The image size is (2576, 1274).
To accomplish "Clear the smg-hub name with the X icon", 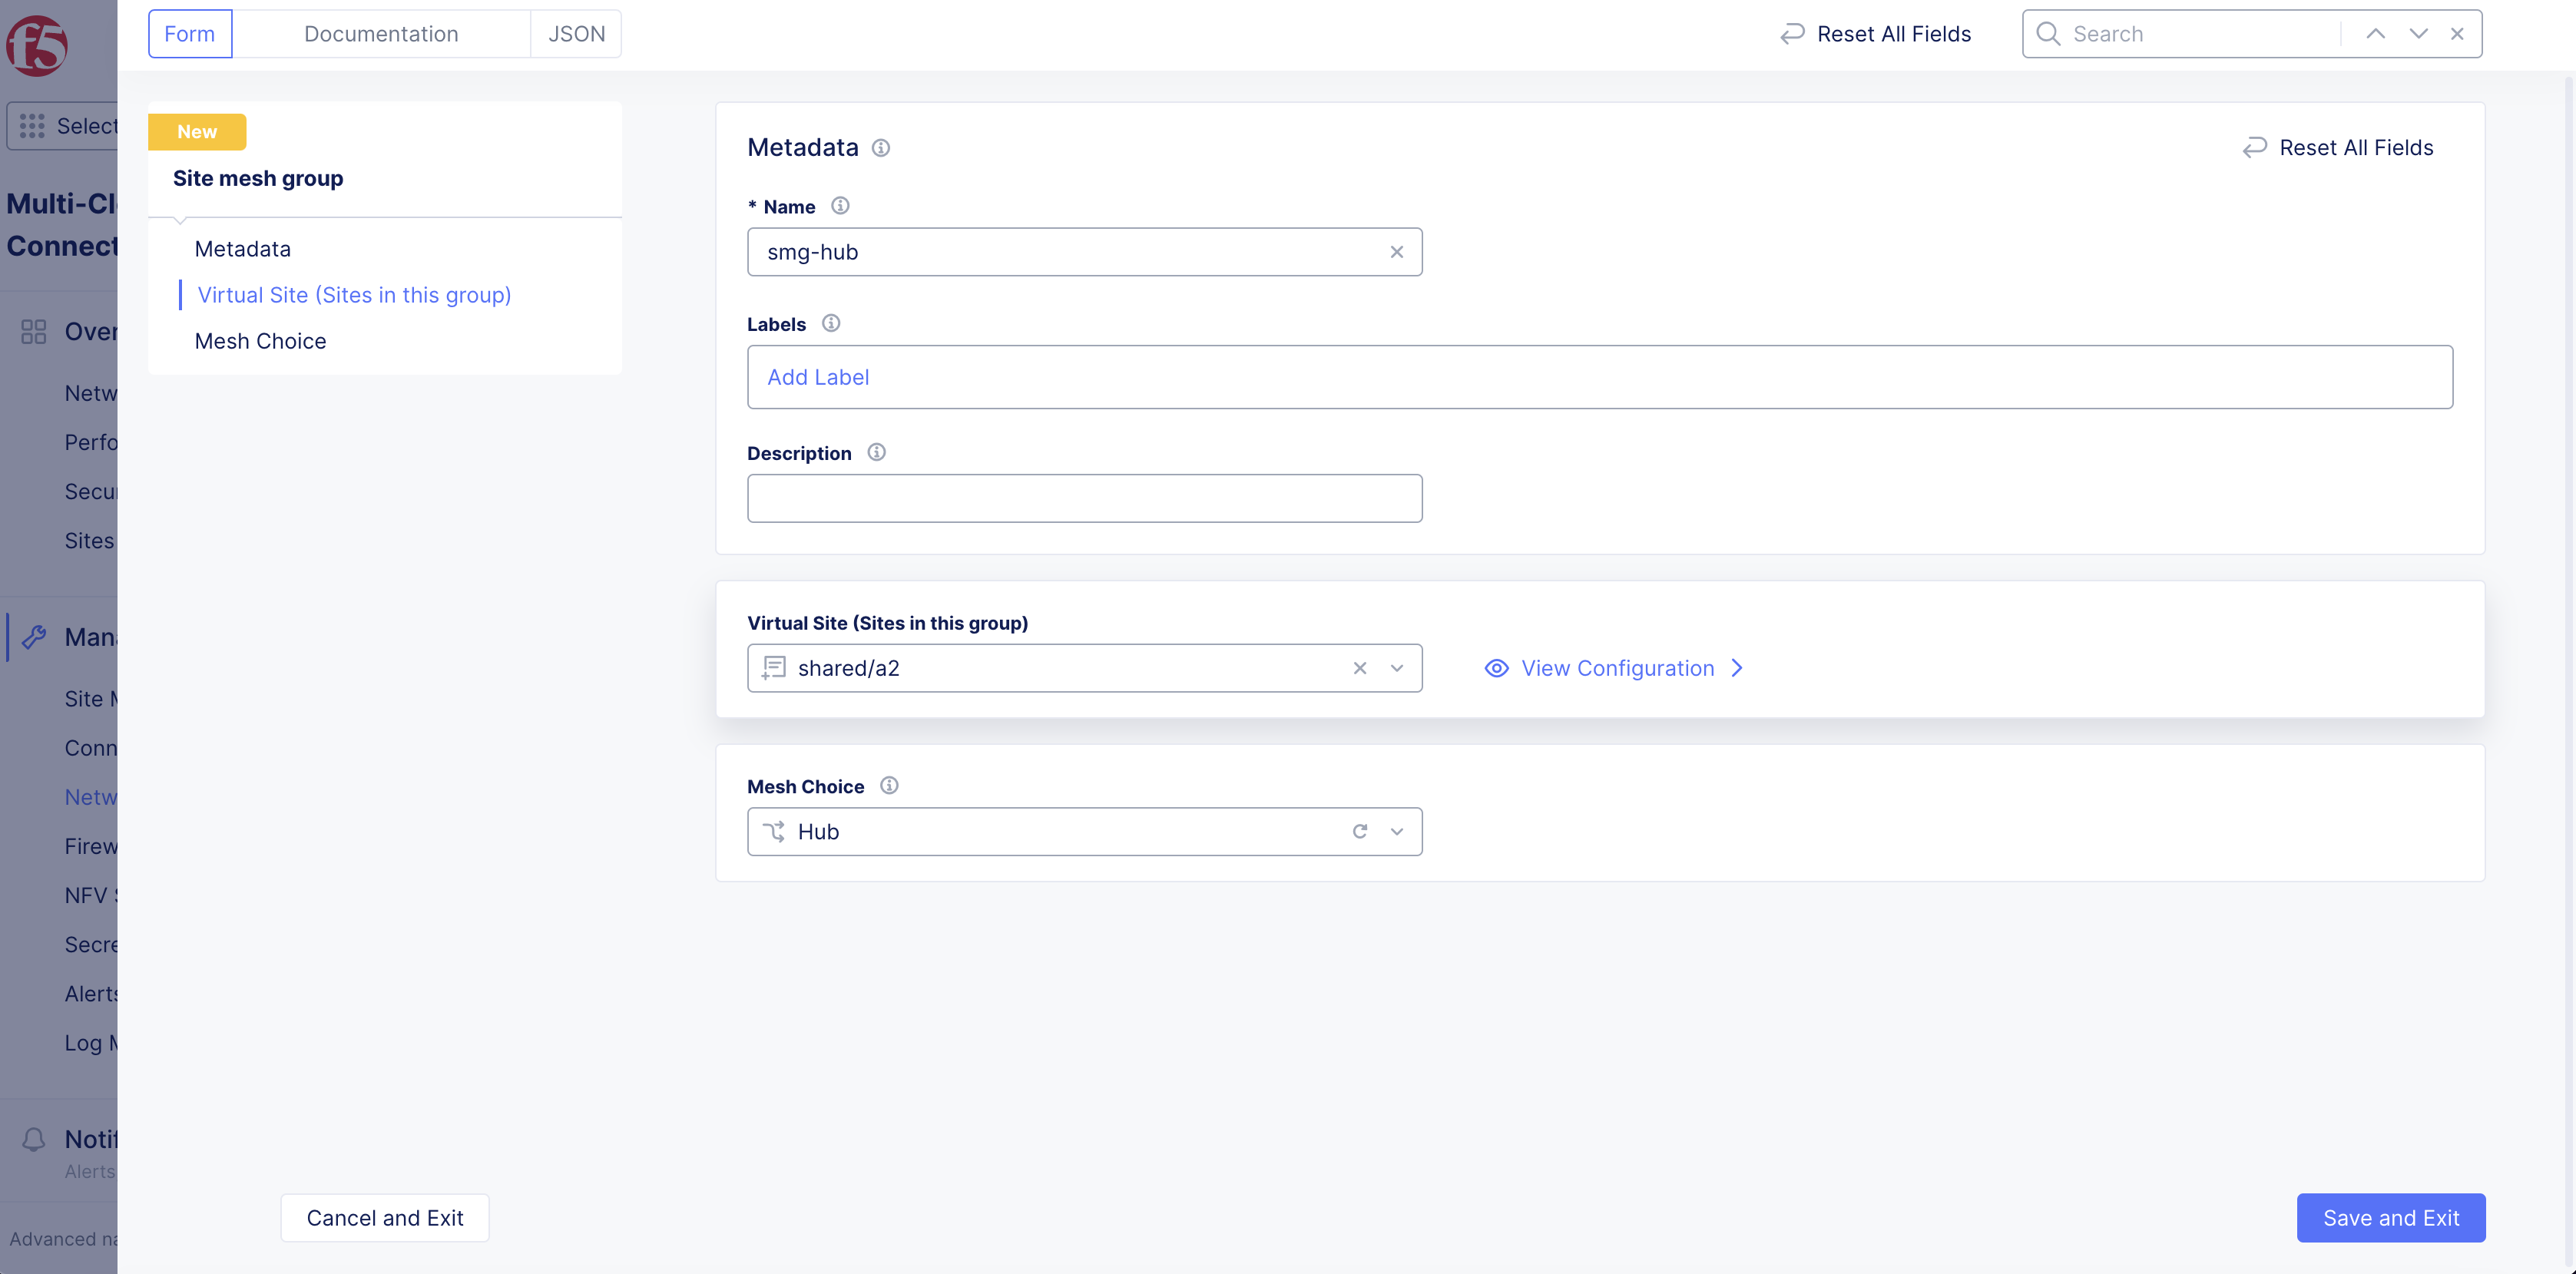I will [1396, 252].
